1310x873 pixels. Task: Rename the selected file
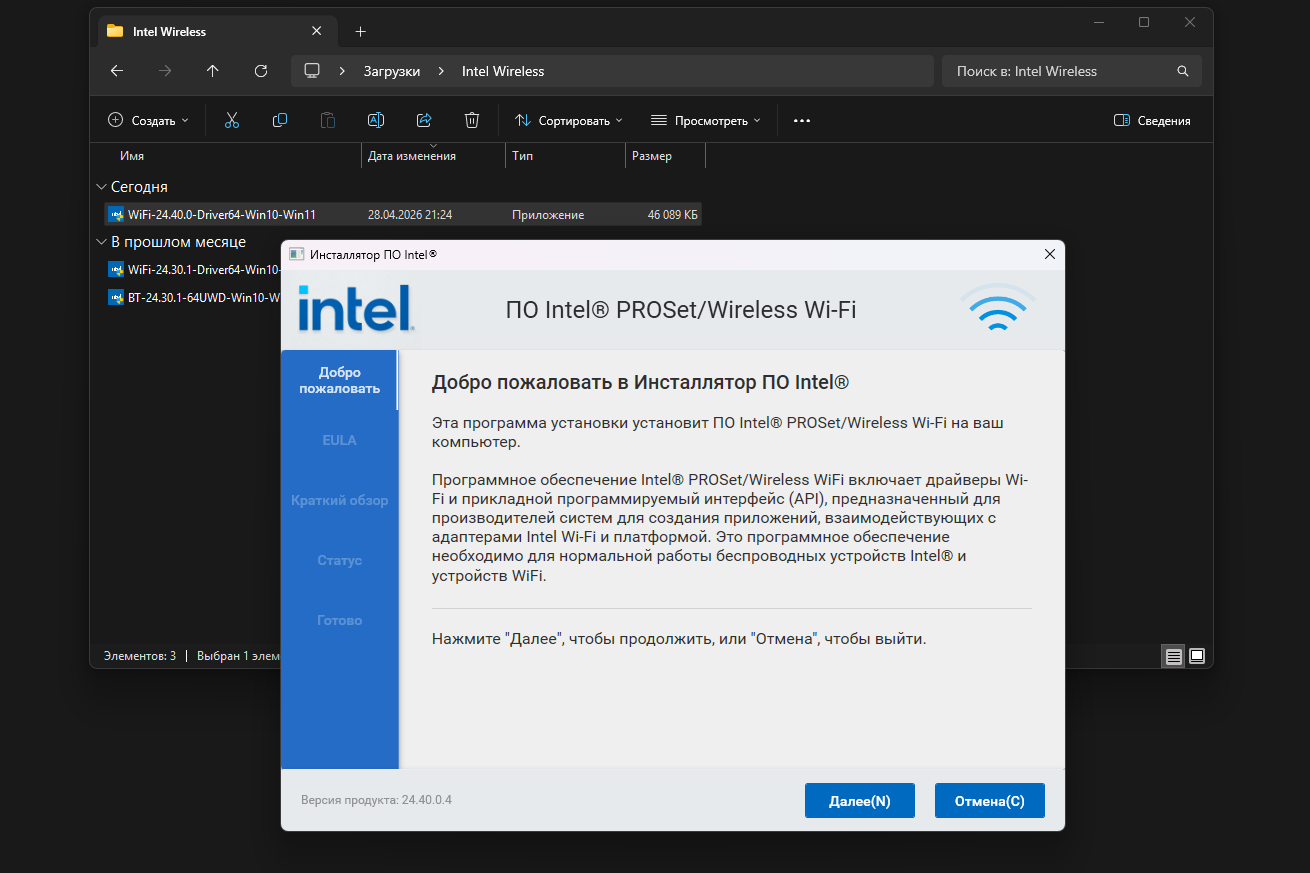click(376, 119)
